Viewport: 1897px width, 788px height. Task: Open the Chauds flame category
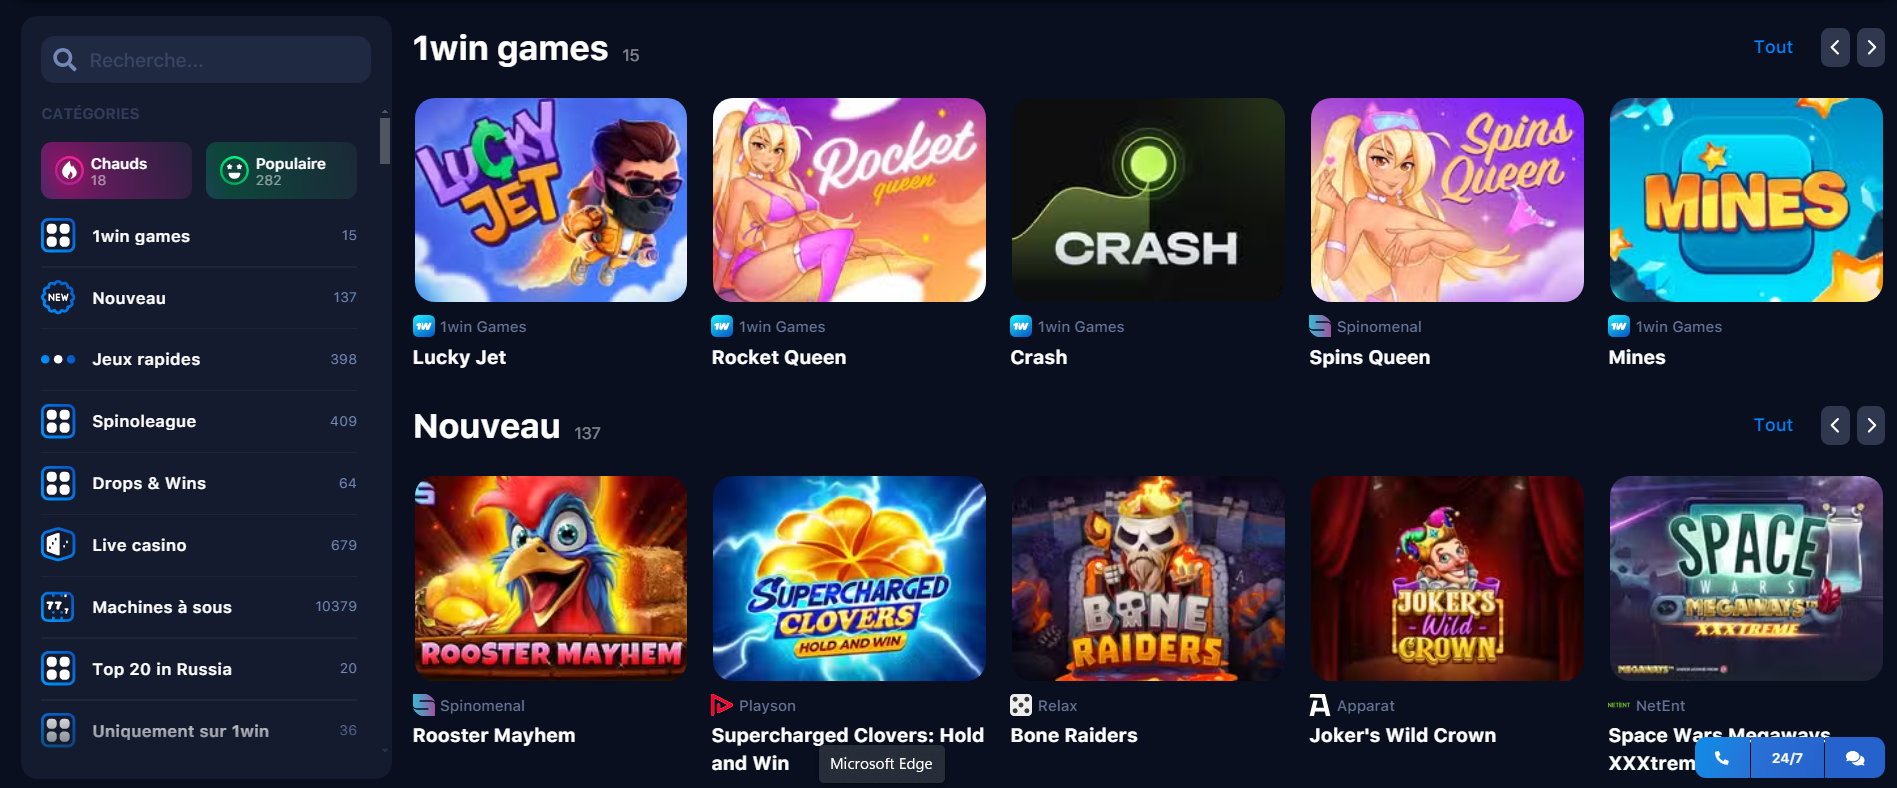116,170
